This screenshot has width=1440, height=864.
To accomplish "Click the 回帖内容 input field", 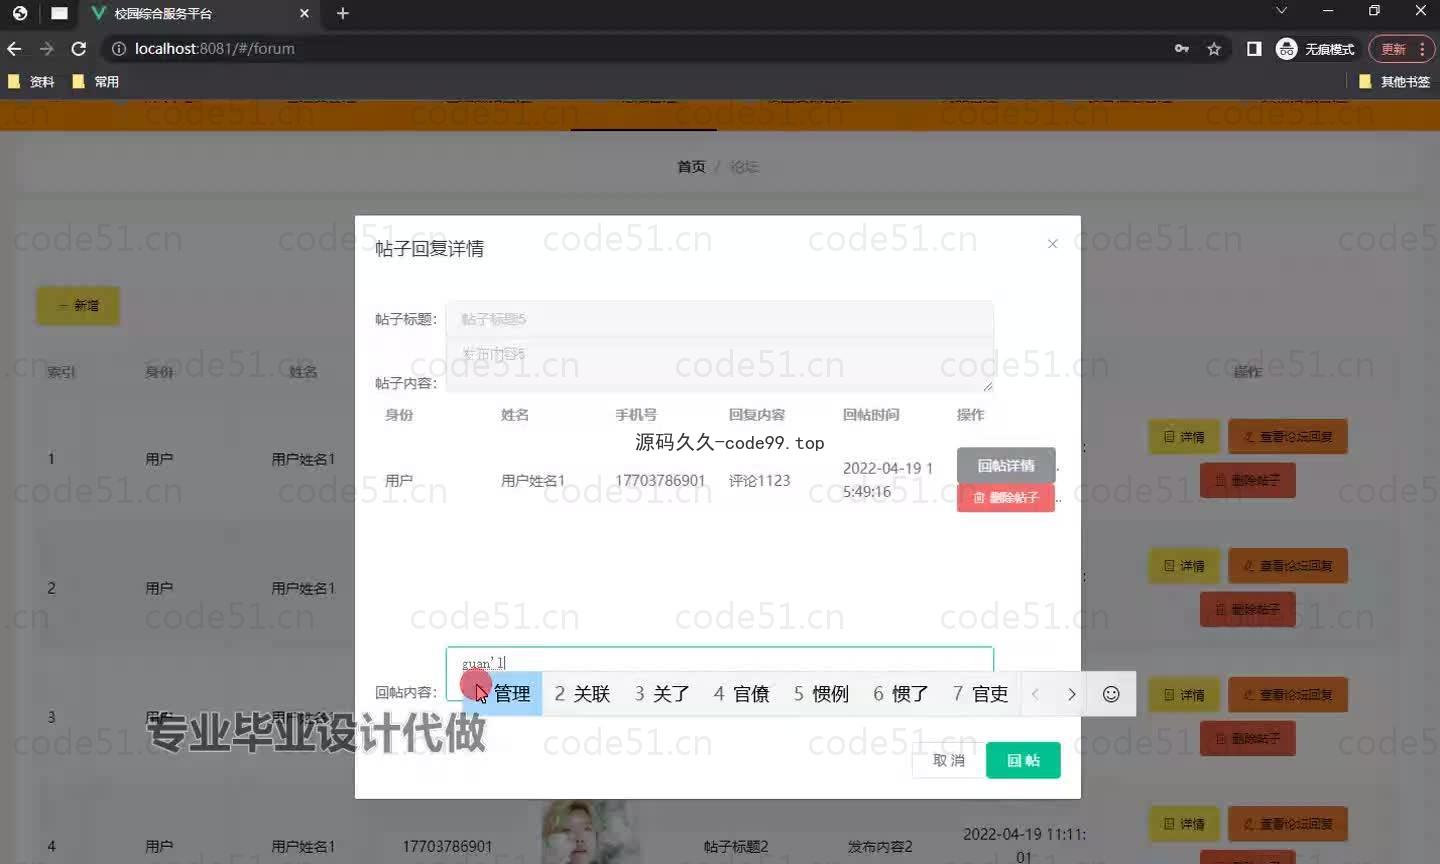I will (719, 660).
